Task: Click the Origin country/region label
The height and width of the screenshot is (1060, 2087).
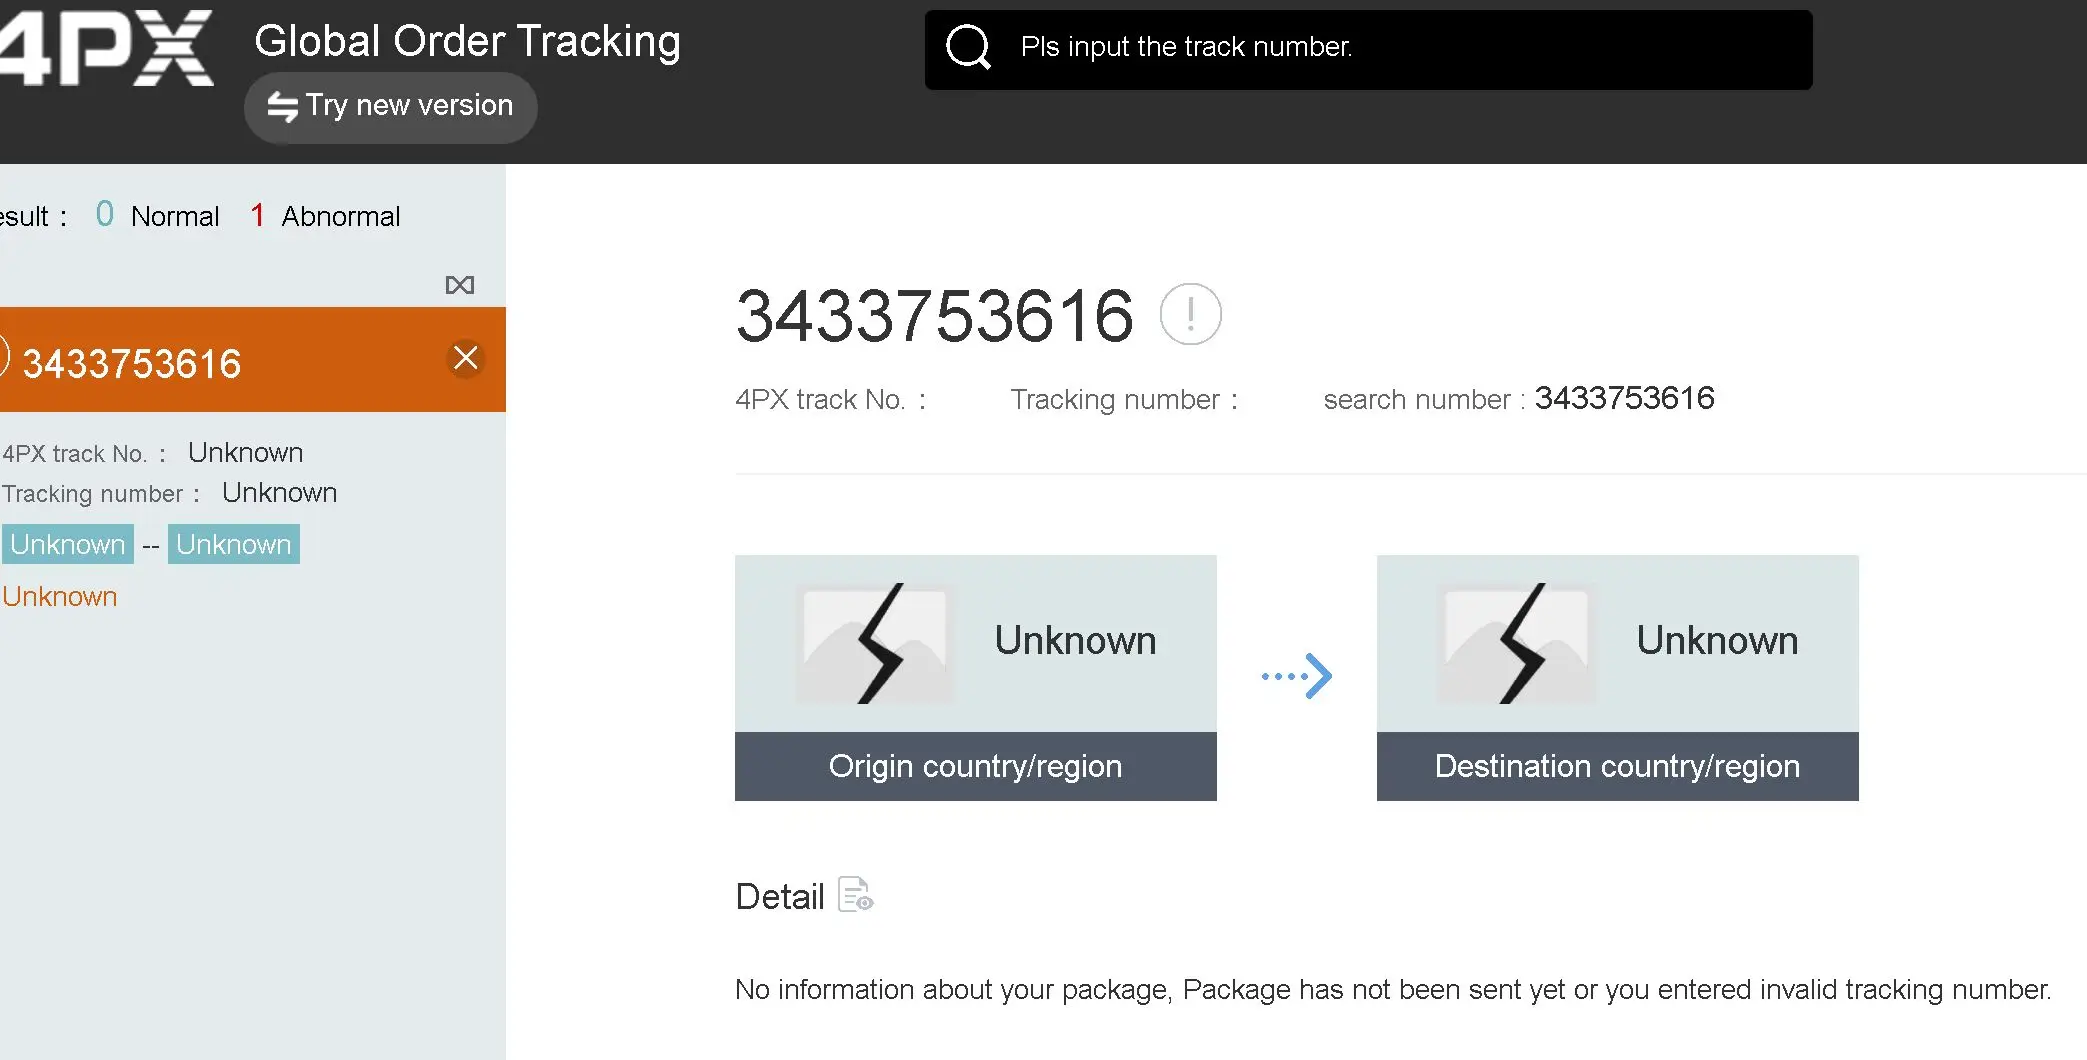Action: pyautogui.click(x=976, y=766)
